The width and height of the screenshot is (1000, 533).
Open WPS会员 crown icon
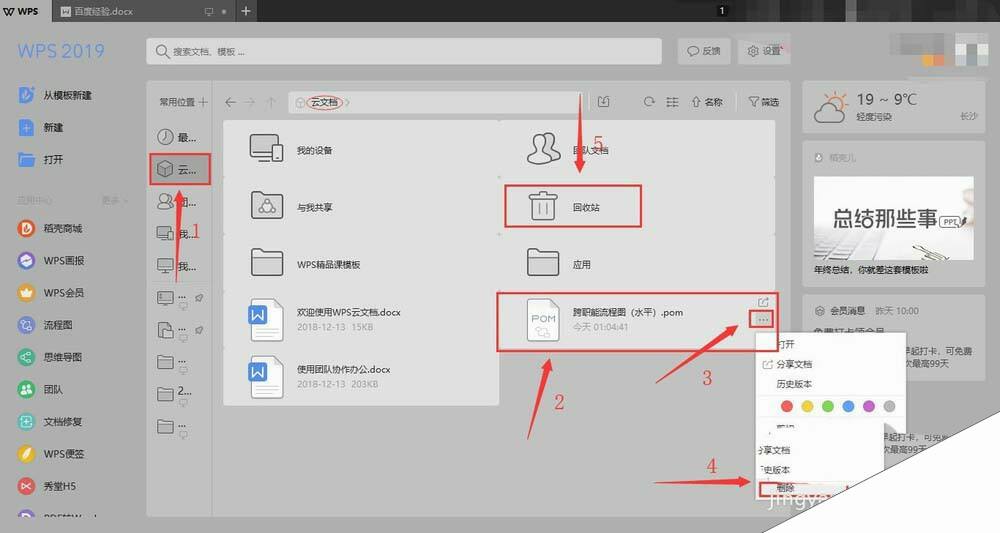tap(26, 293)
